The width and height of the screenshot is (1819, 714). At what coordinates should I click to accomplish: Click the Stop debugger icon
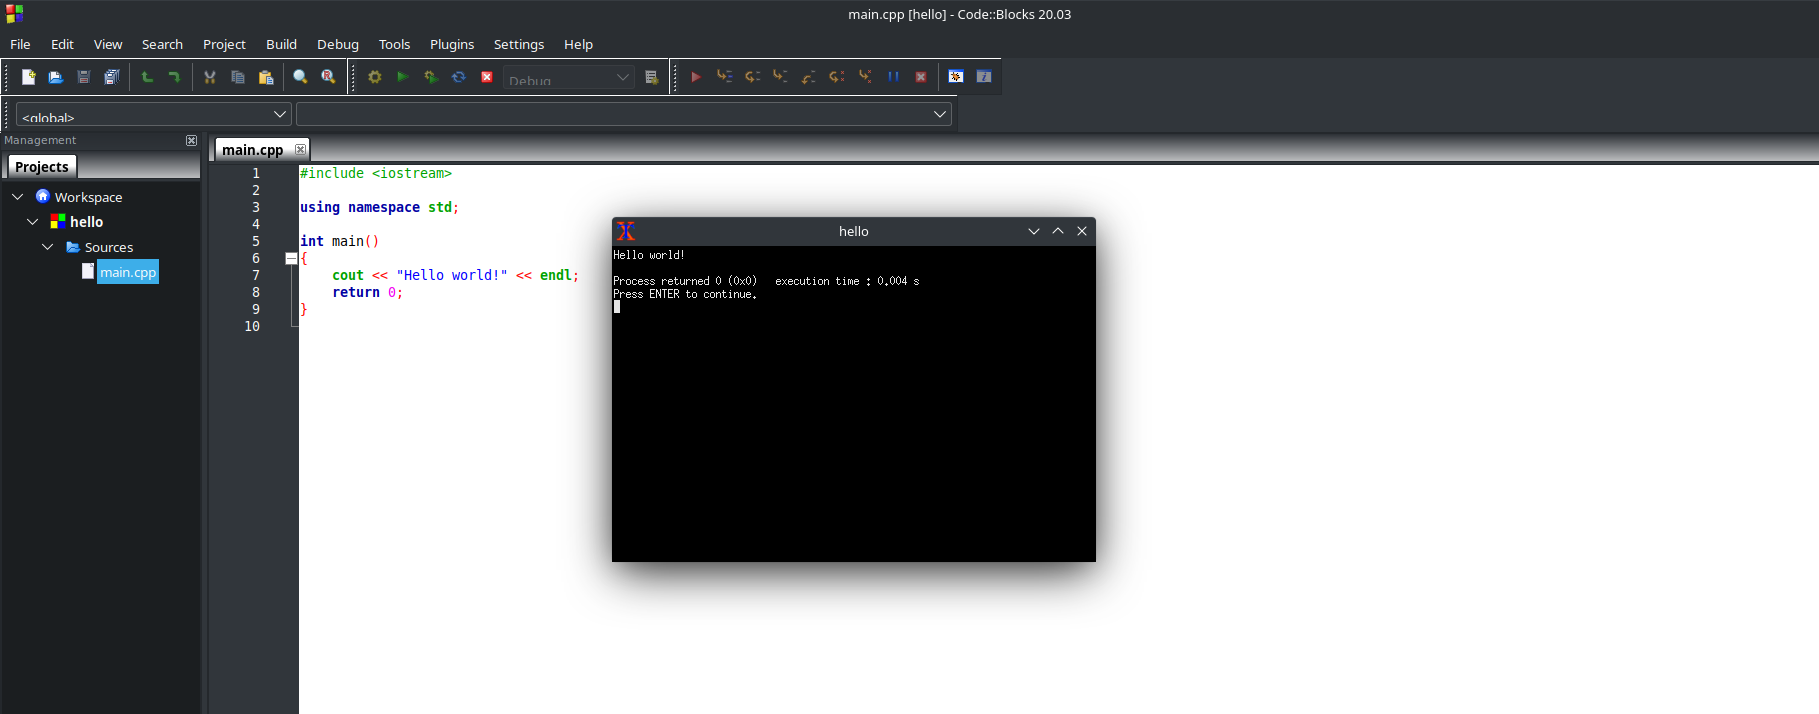click(921, 77)
